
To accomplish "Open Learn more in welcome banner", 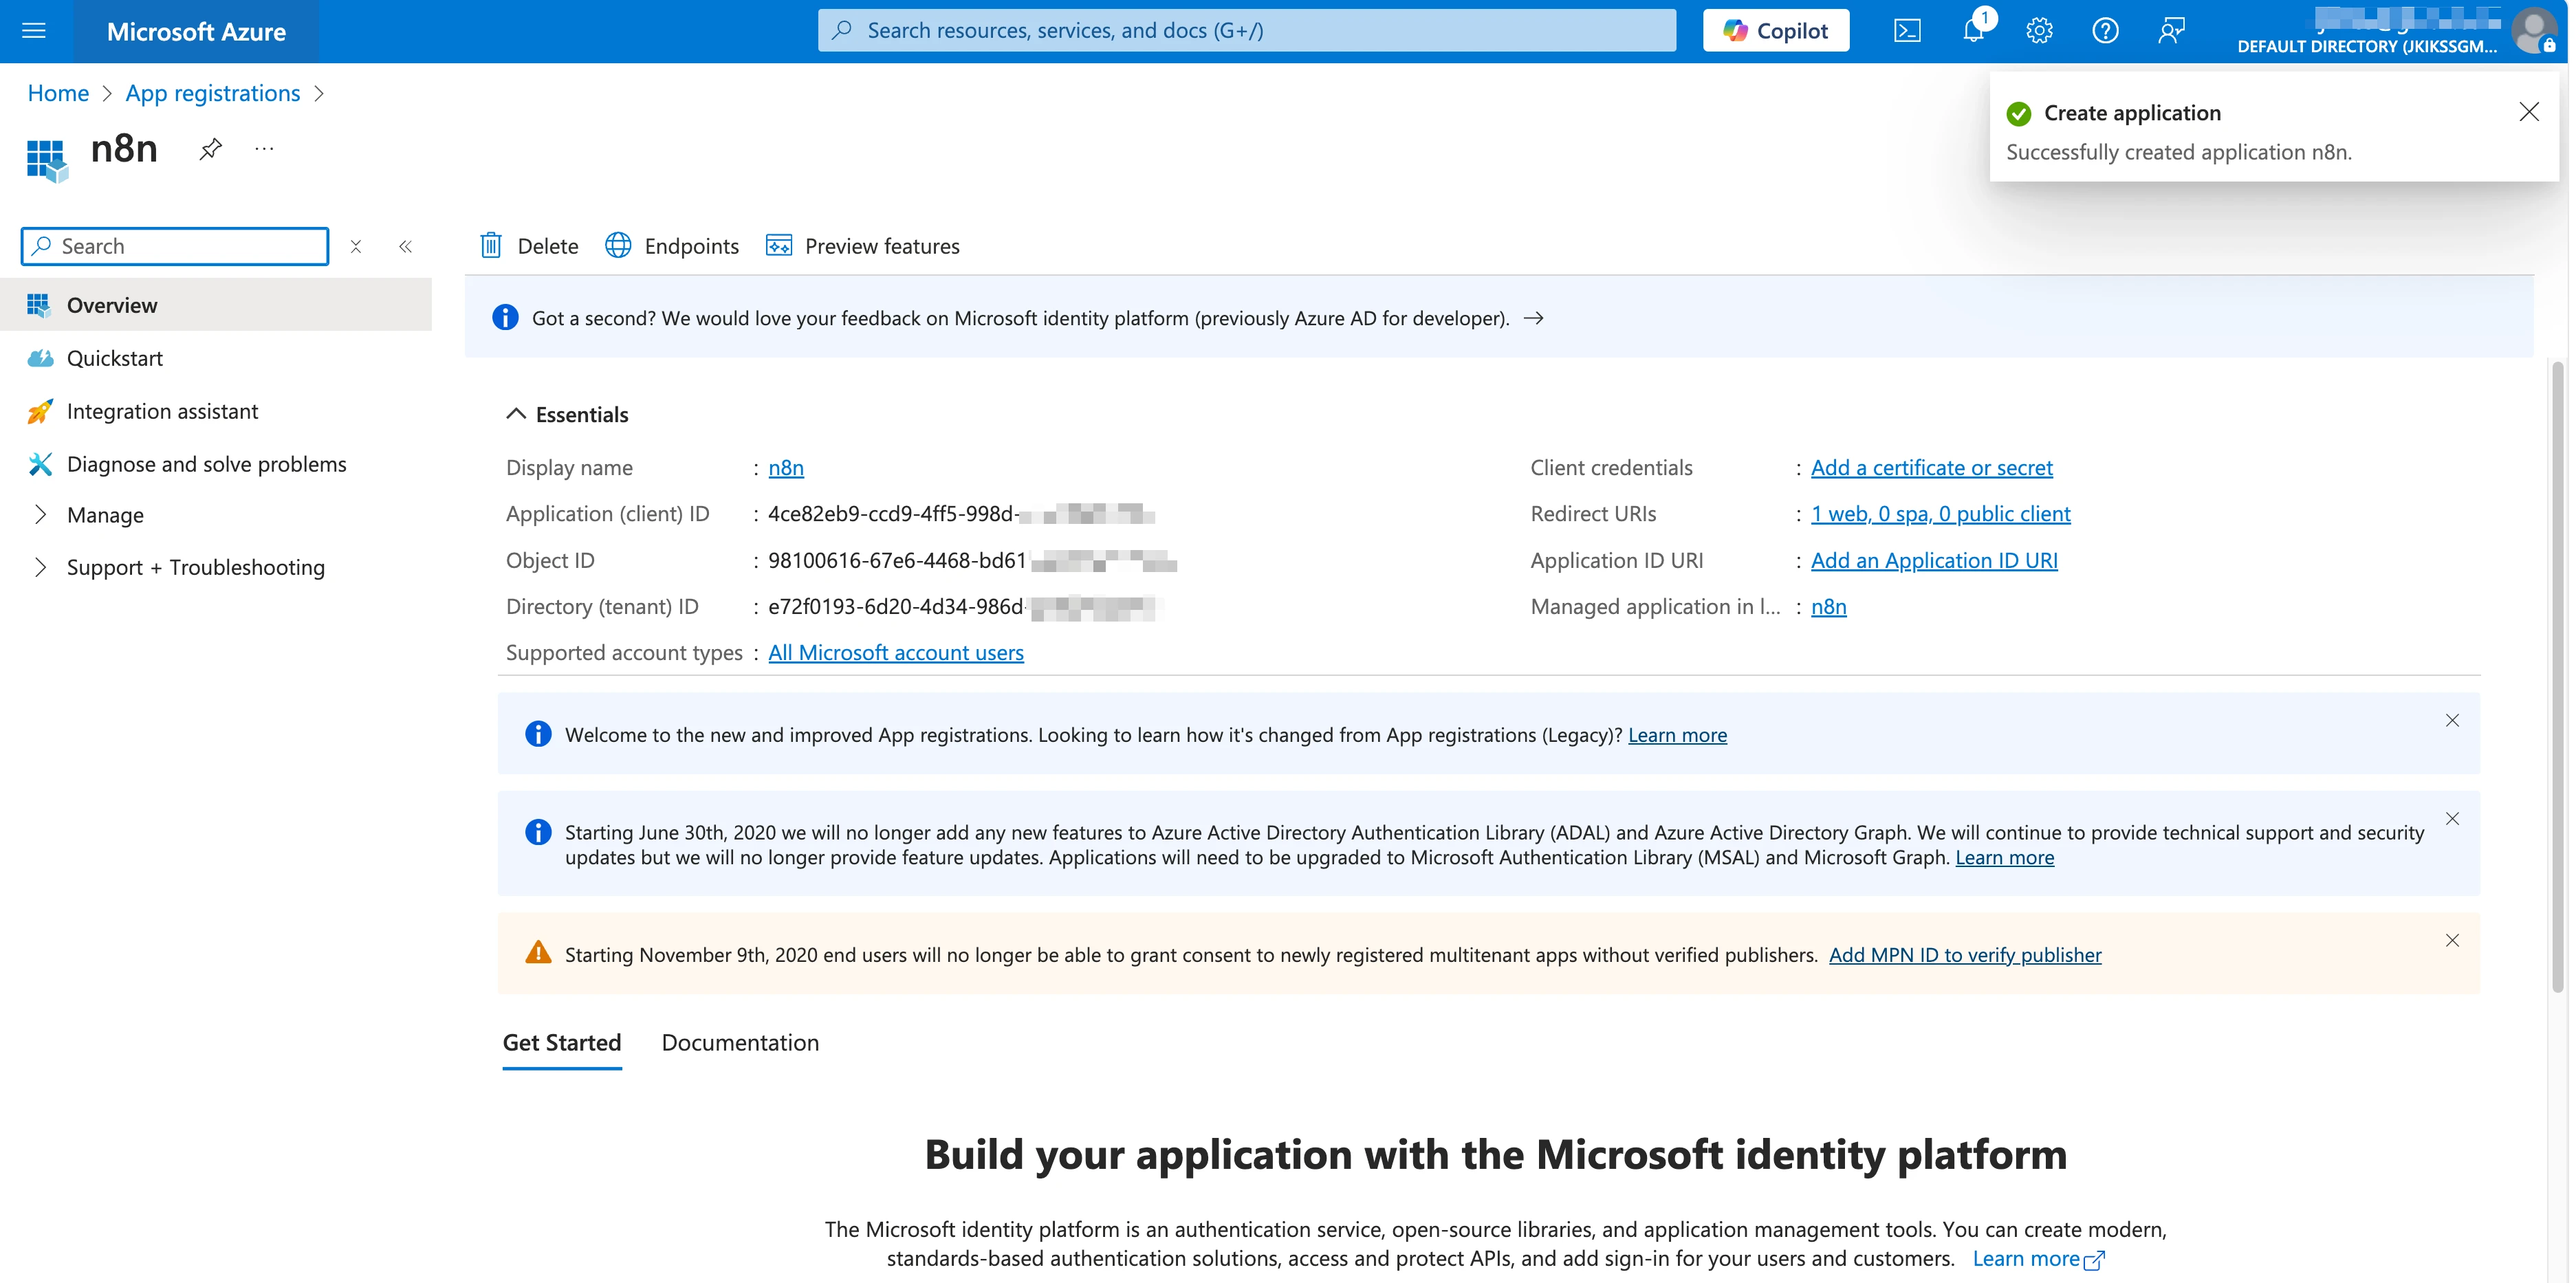I will (x=1678, y=735).
